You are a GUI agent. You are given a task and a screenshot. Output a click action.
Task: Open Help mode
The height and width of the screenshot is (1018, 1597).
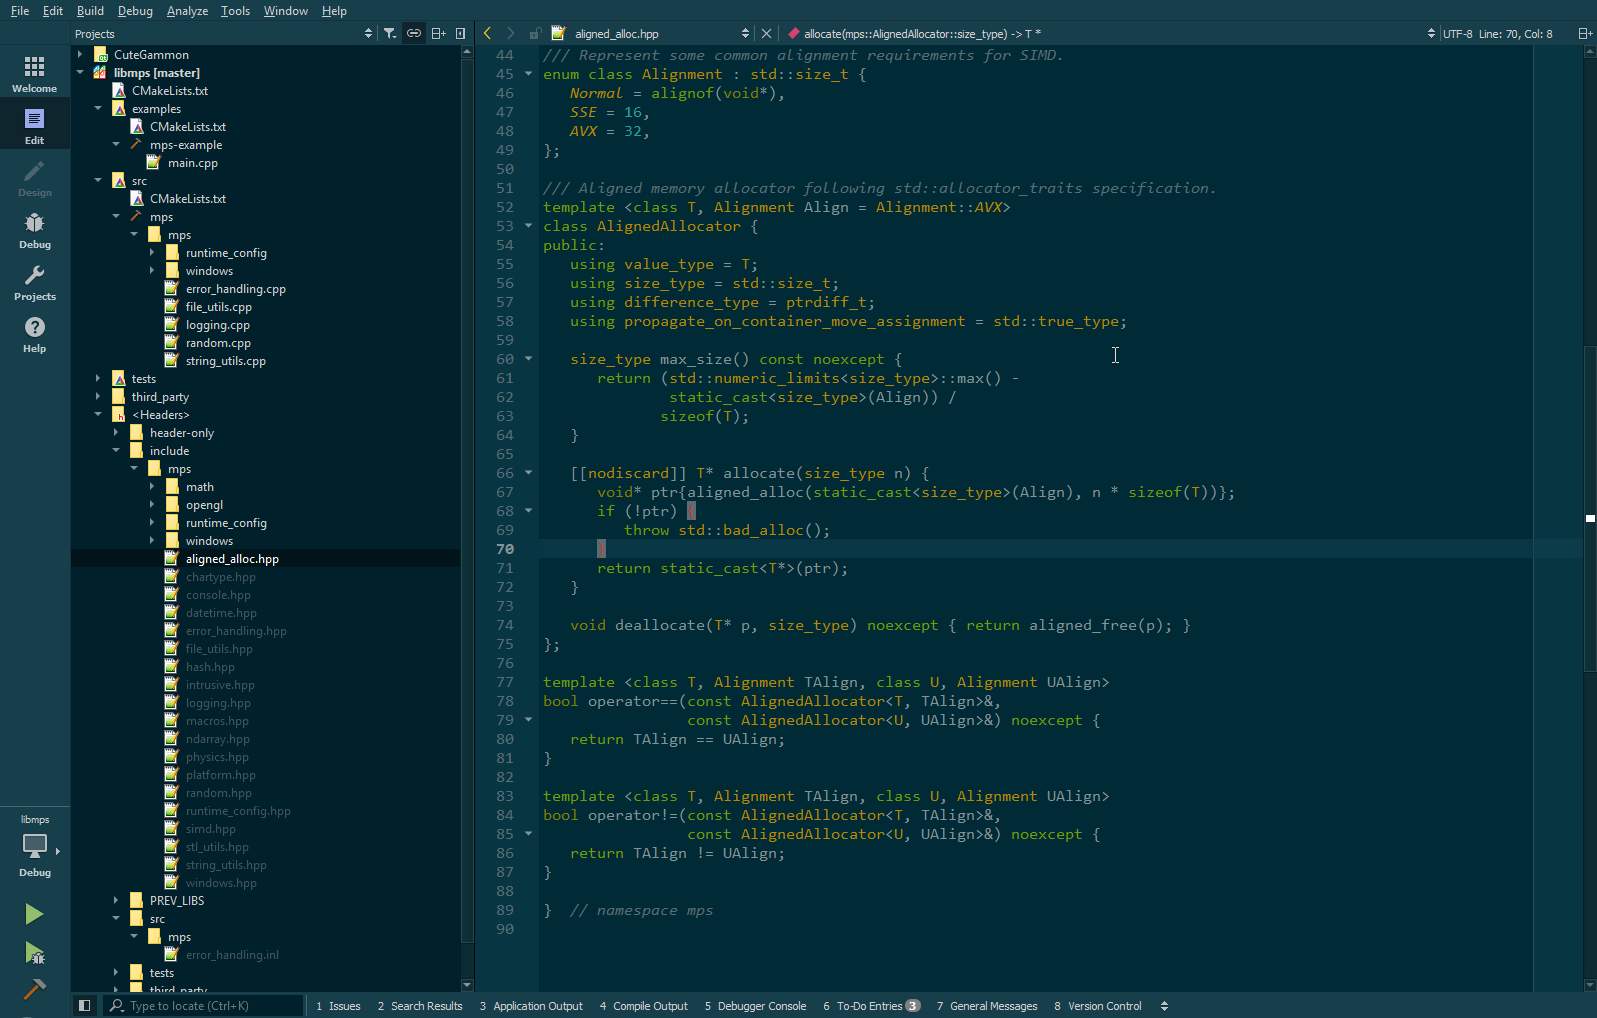35,334
